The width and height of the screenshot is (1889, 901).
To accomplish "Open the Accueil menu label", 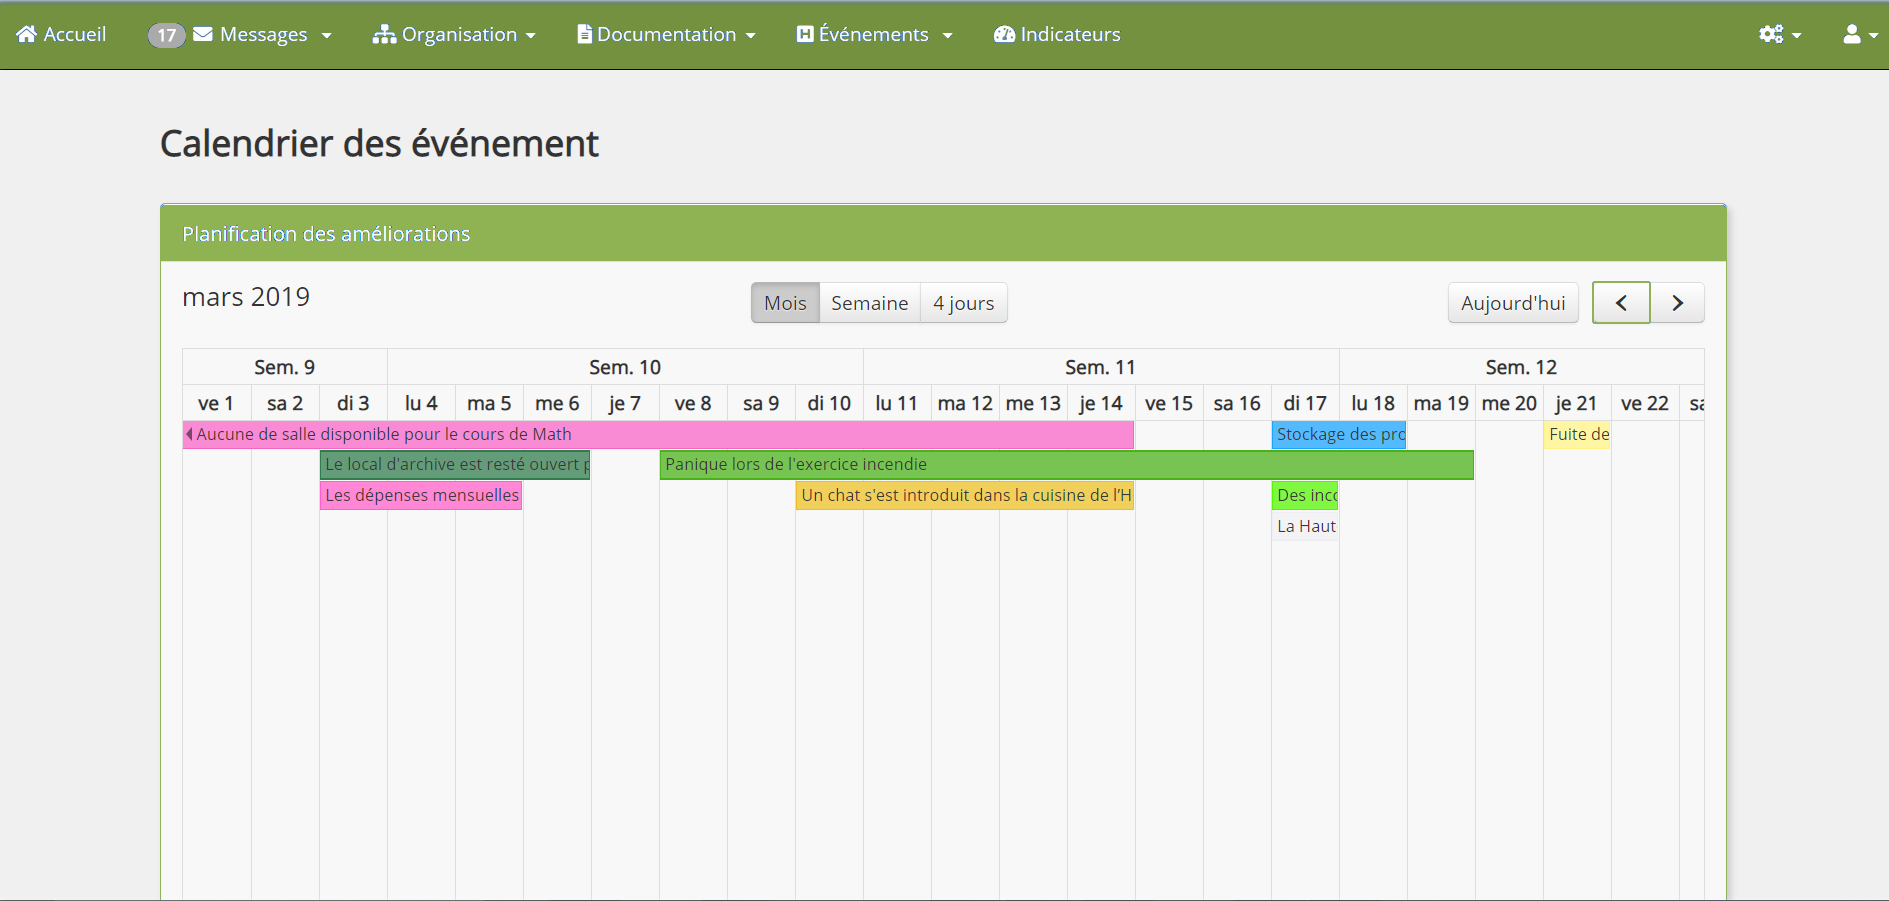I will tap(75, 34).
